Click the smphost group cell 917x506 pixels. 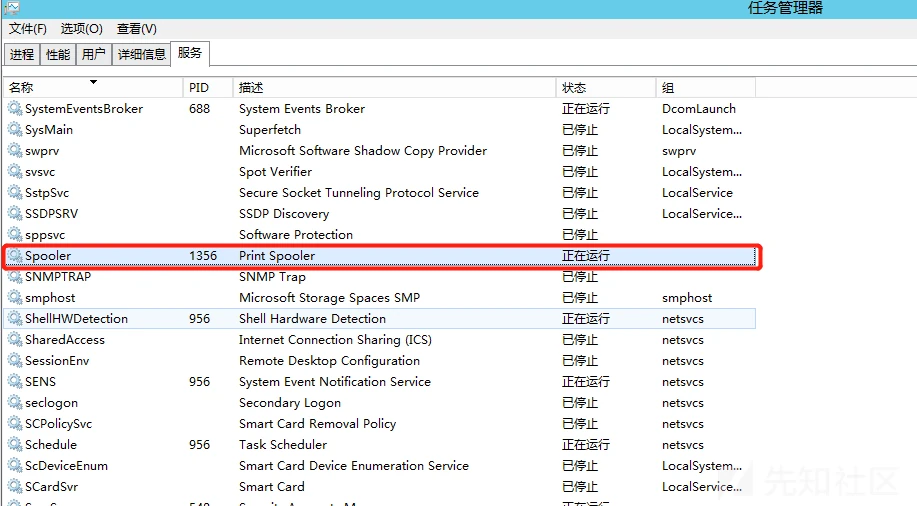[x=687, y=298]
